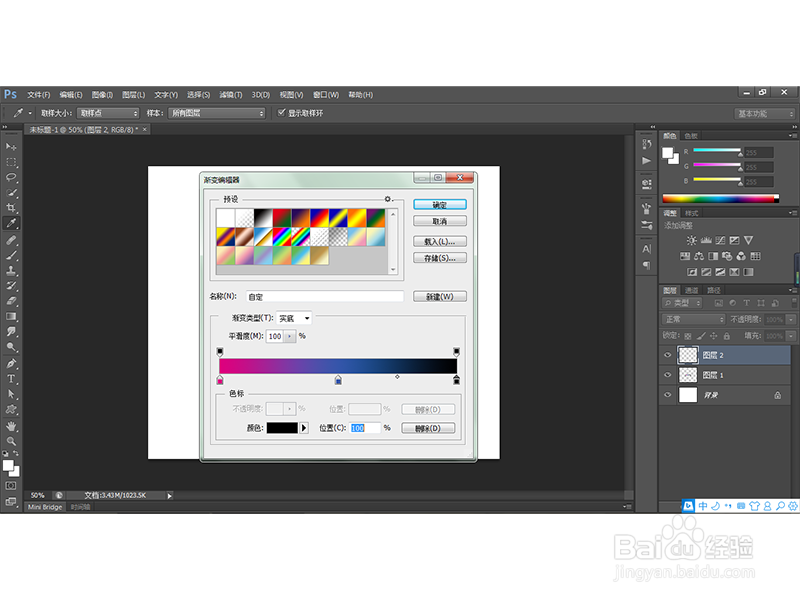The height and width of the screenshot is (600, 800).
Task: Select the Lasso tool
Action: coord(11,178)
